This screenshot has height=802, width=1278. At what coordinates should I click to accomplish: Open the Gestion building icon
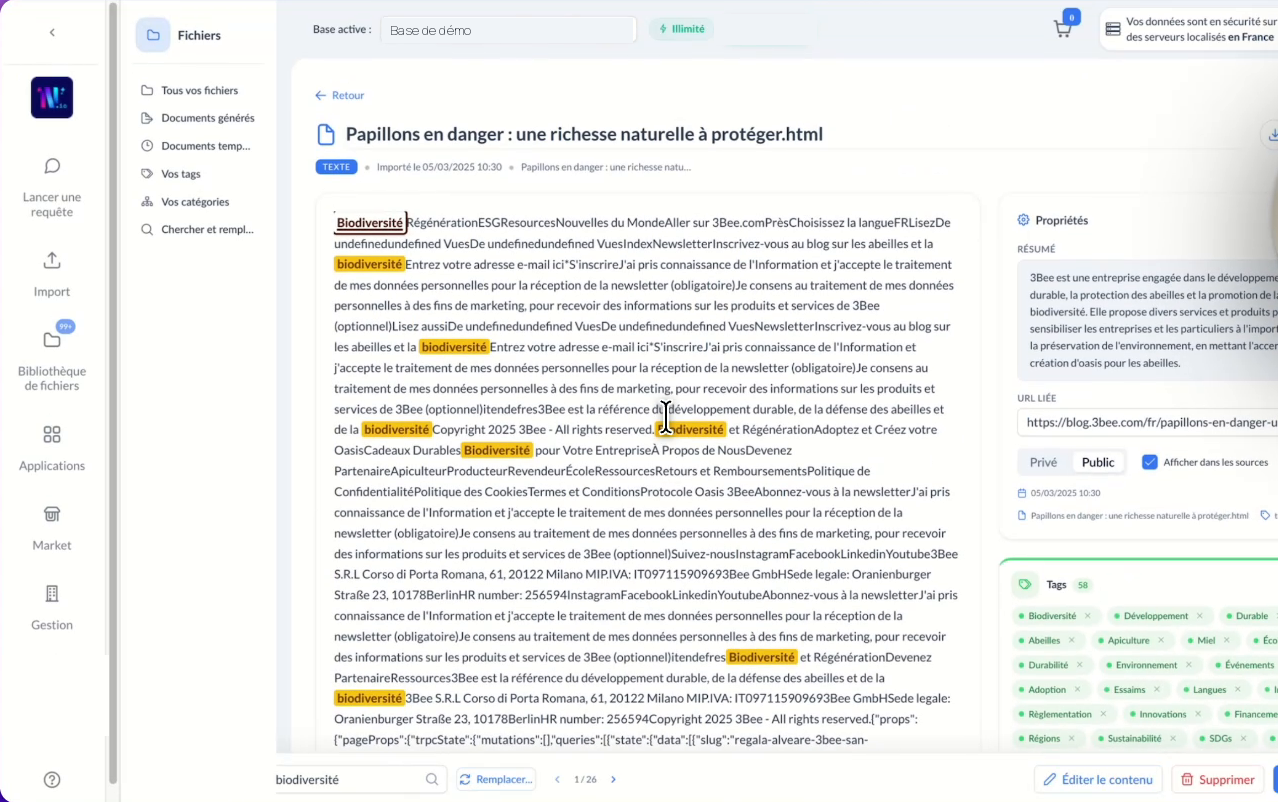[x=52, y=594]
